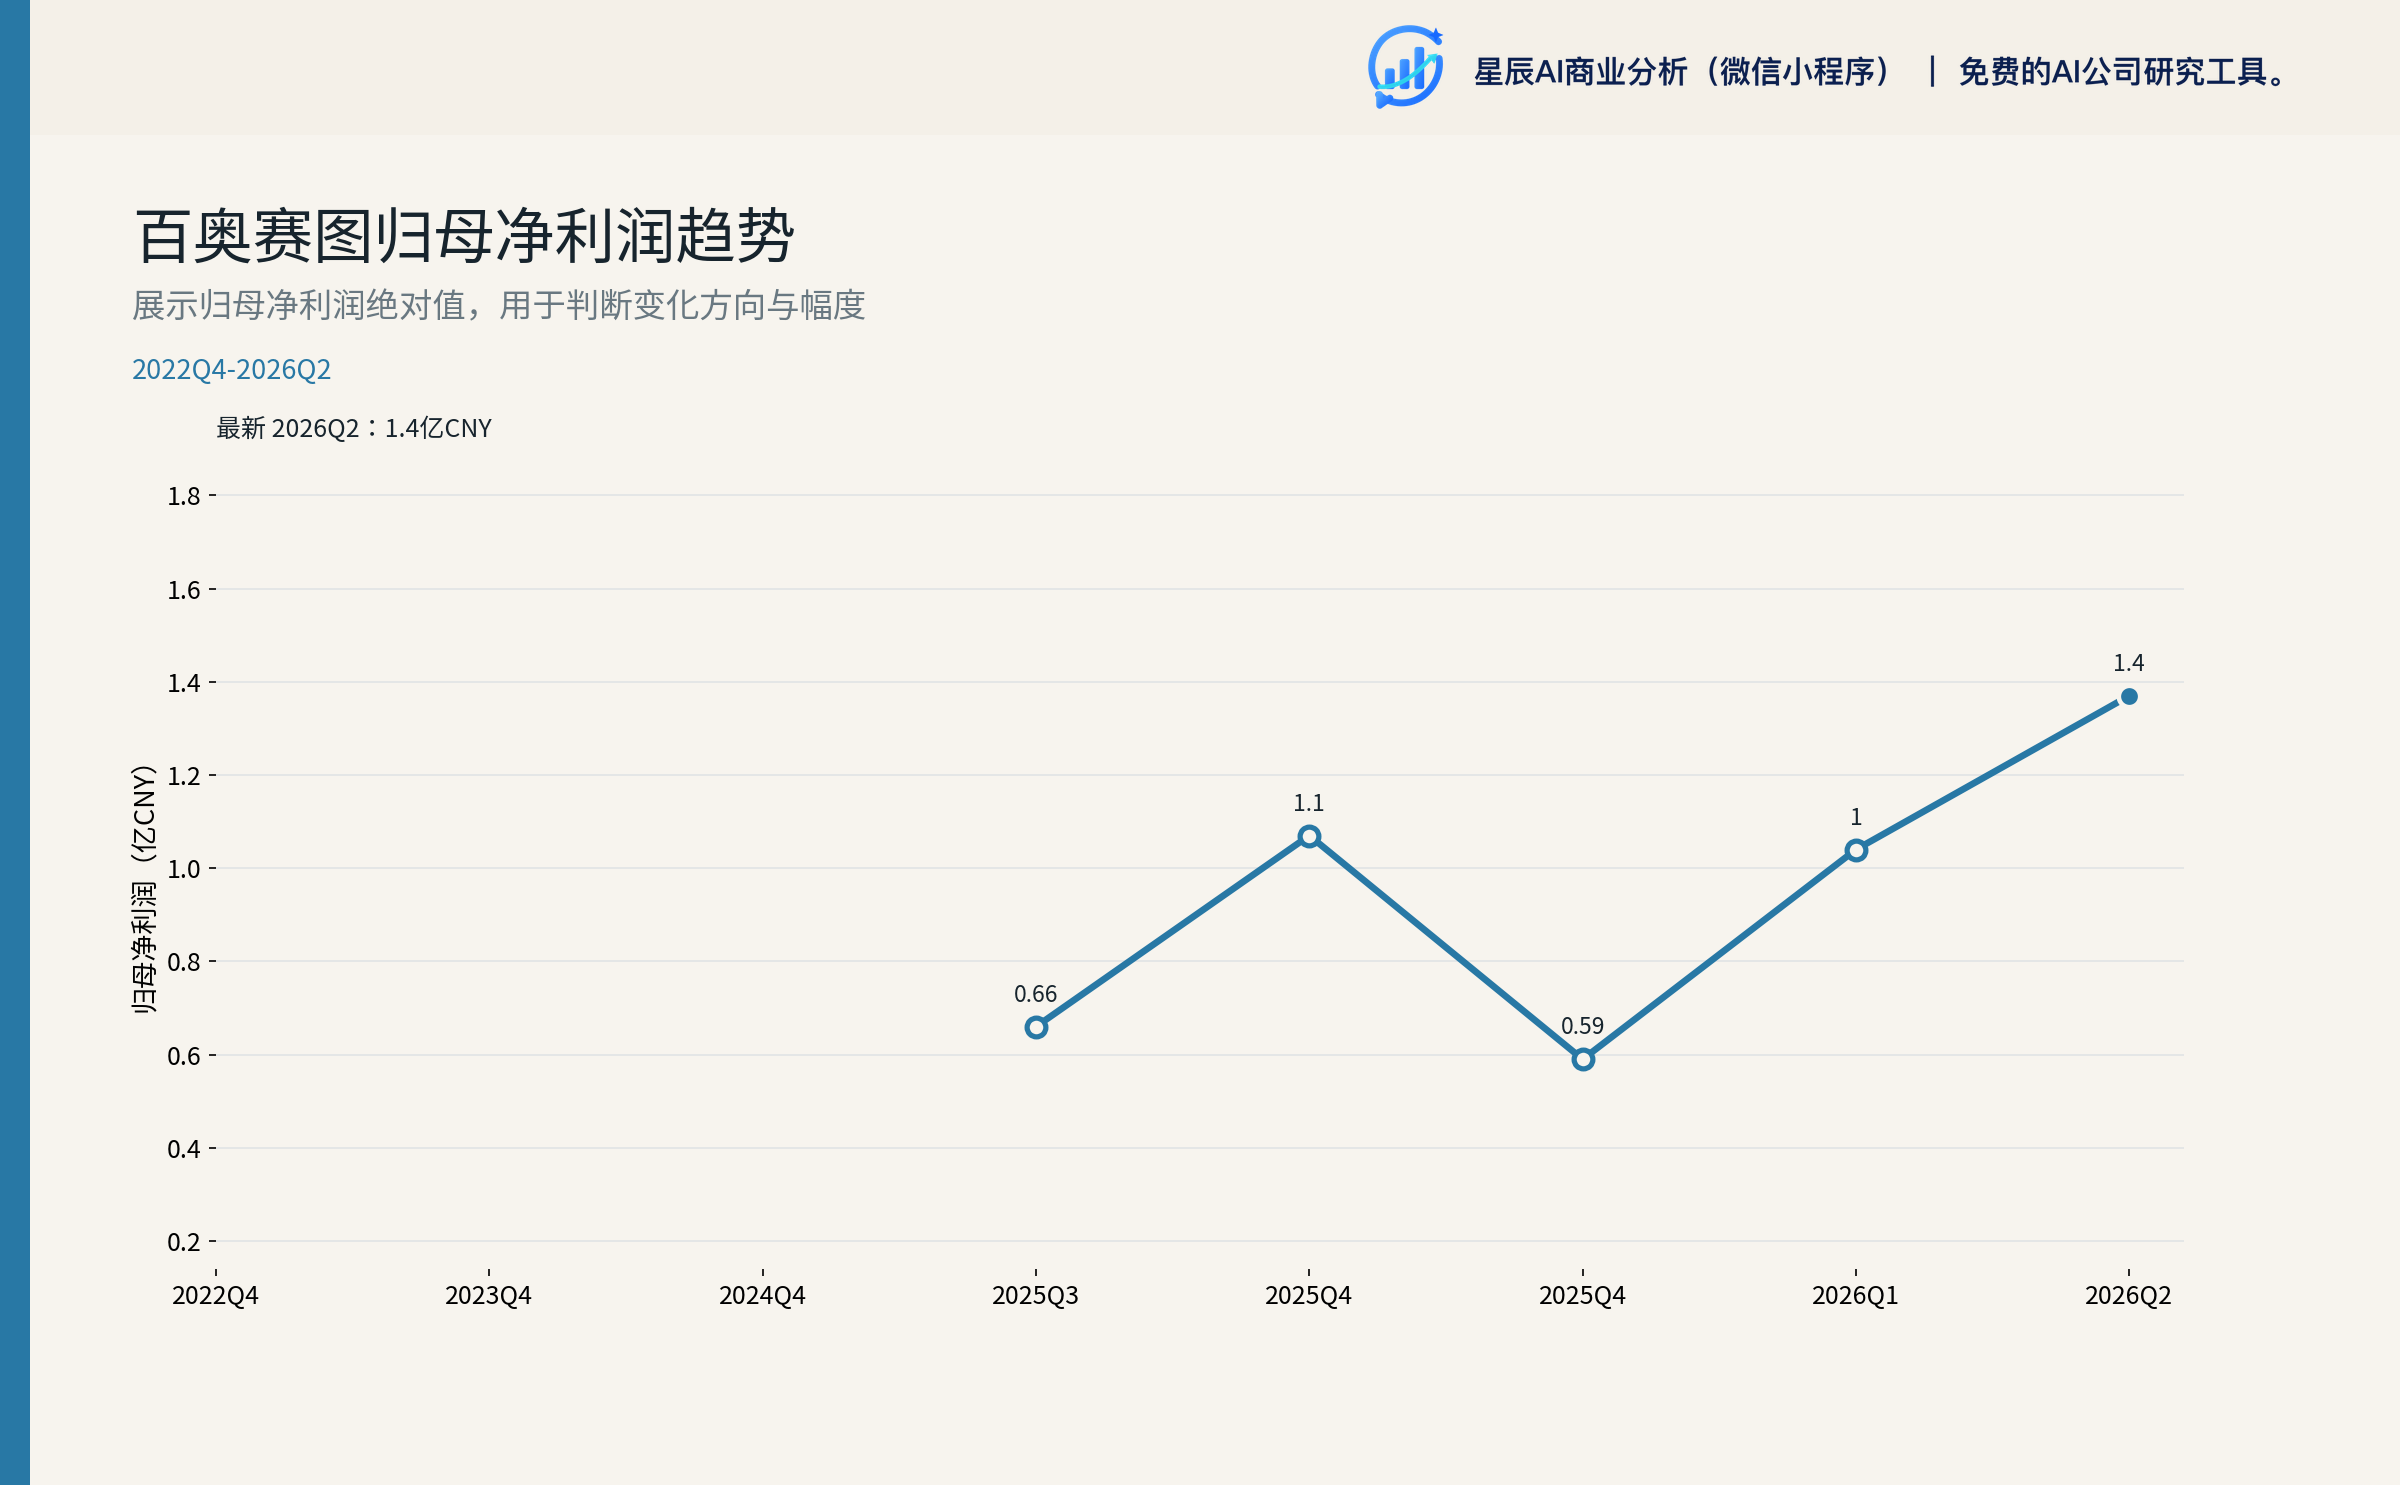Click the label 最新 2026Q2：1.4亿CNY
This screenshot has height=1485, width=2400.
[x=354, y=428]
